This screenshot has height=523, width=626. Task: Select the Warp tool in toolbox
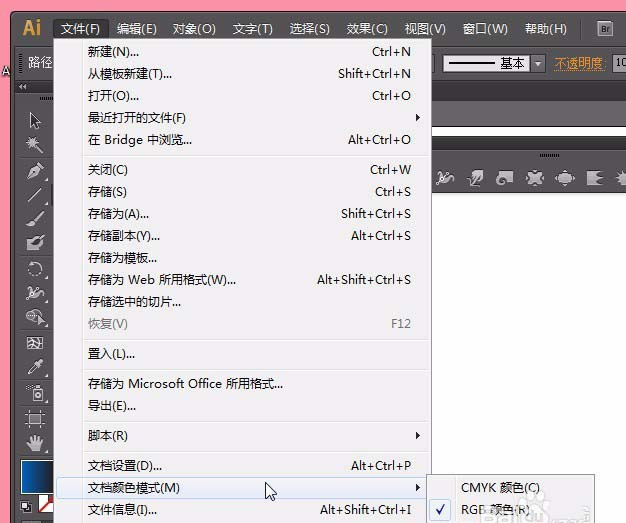[x=35, y=293]
